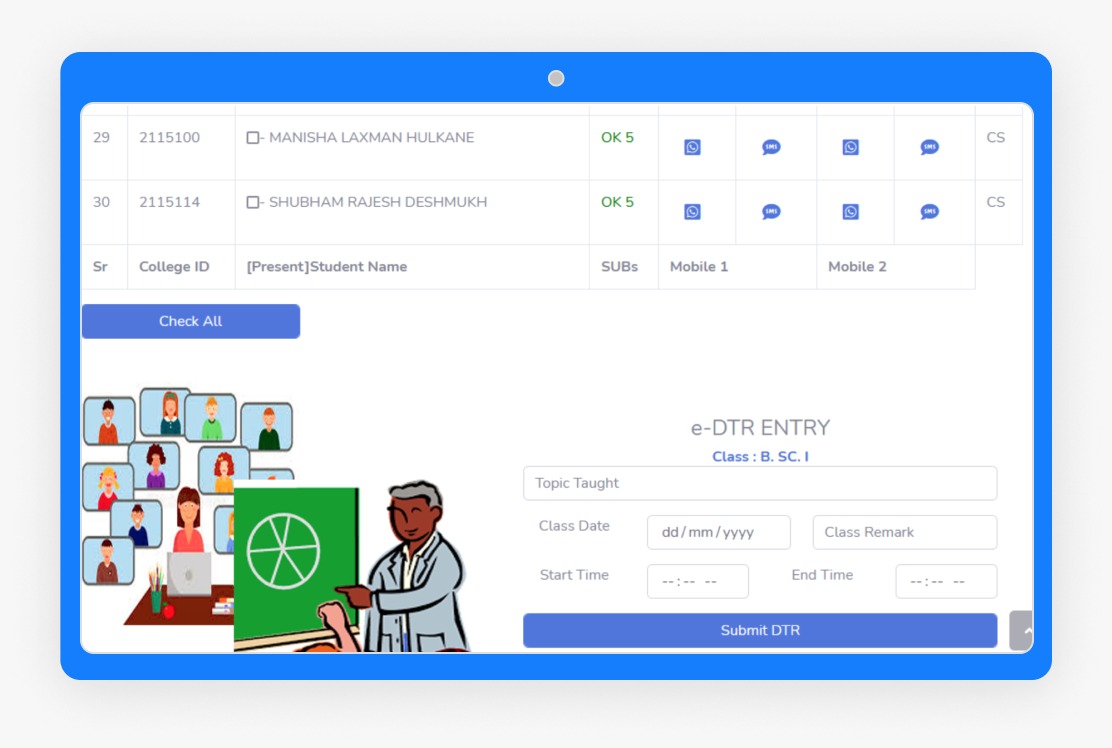Screen dimensions: 1112x748
Task: Send SMS to Shubham Deshmukh's Mobile 2
Action: tap(930, 212)
